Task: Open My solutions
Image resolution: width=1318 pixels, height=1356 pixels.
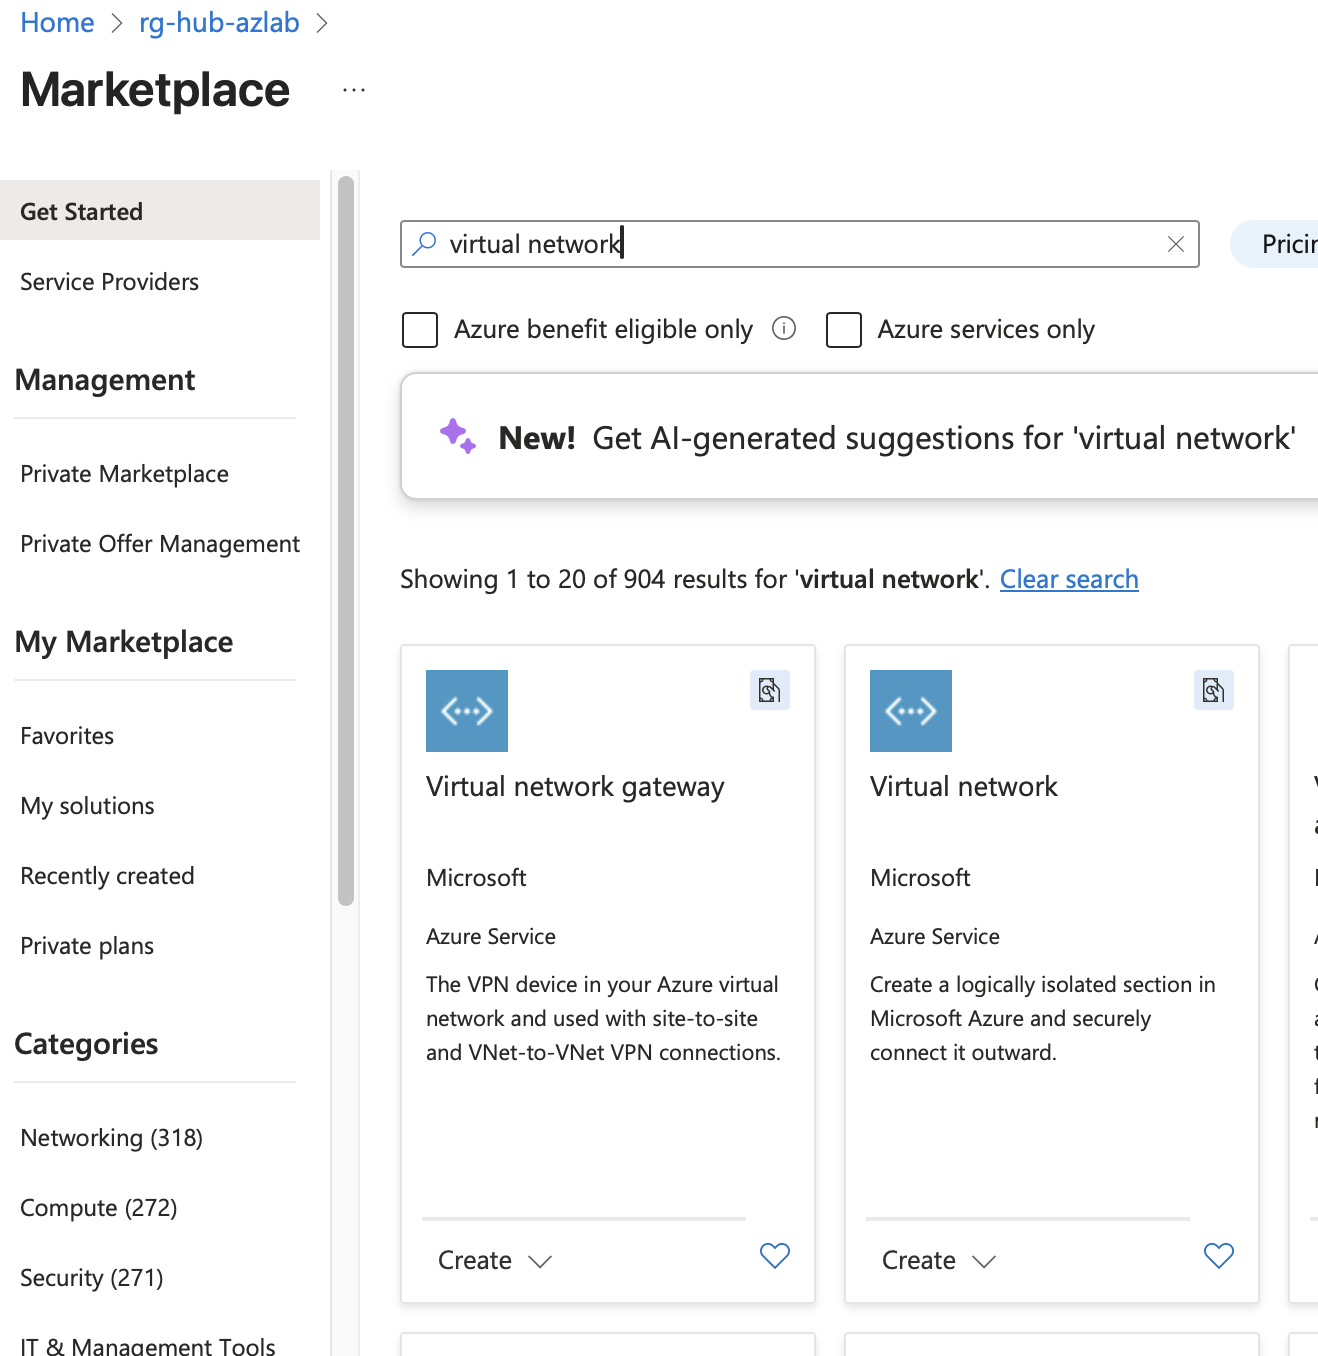Action: coord(87,806)
